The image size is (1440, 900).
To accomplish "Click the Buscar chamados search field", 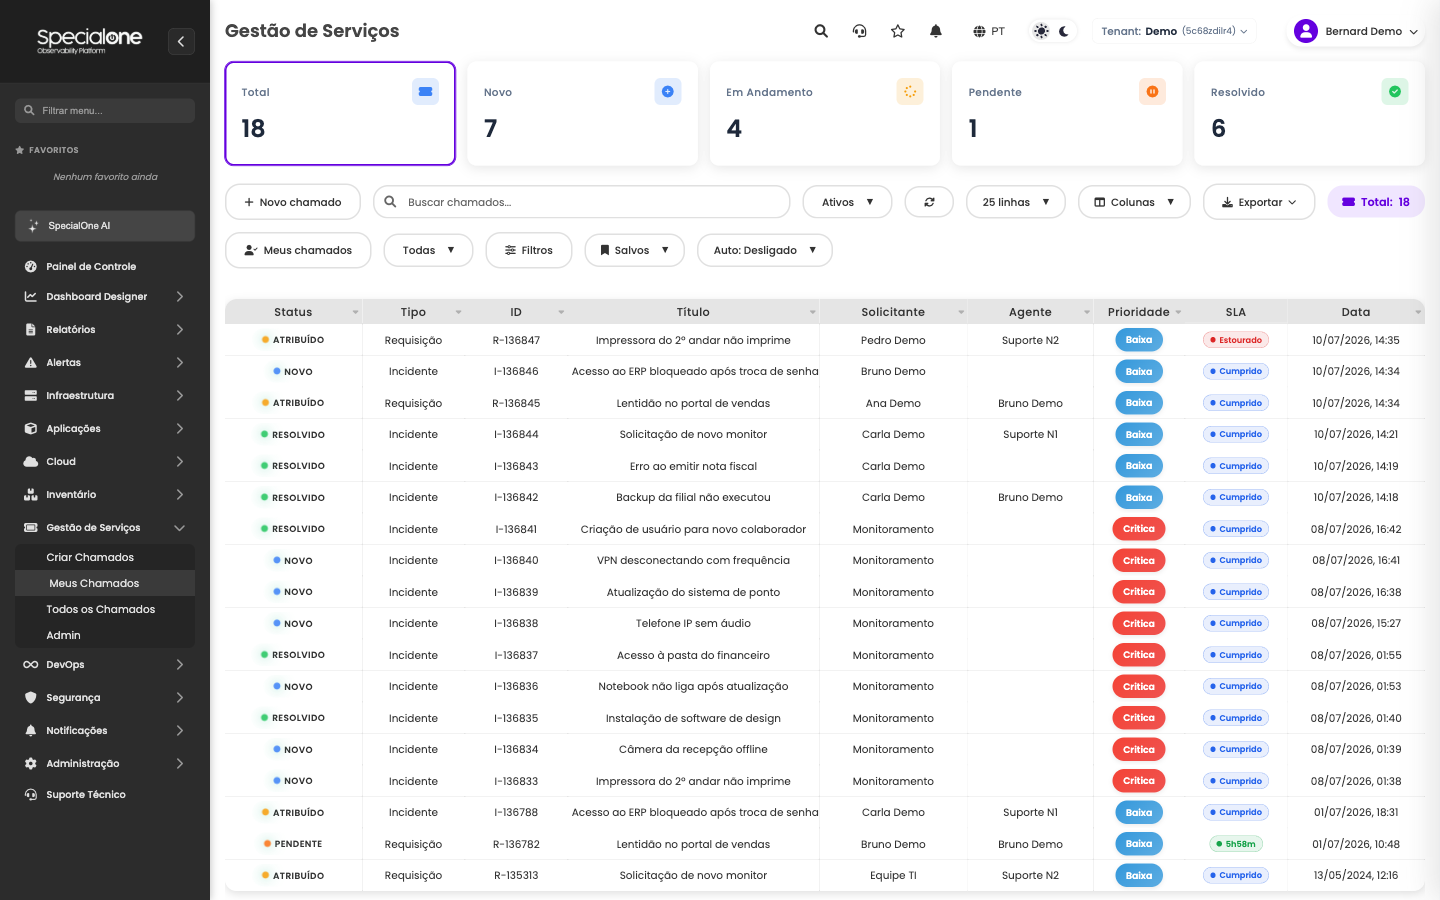I will click(x=582, y=202).
